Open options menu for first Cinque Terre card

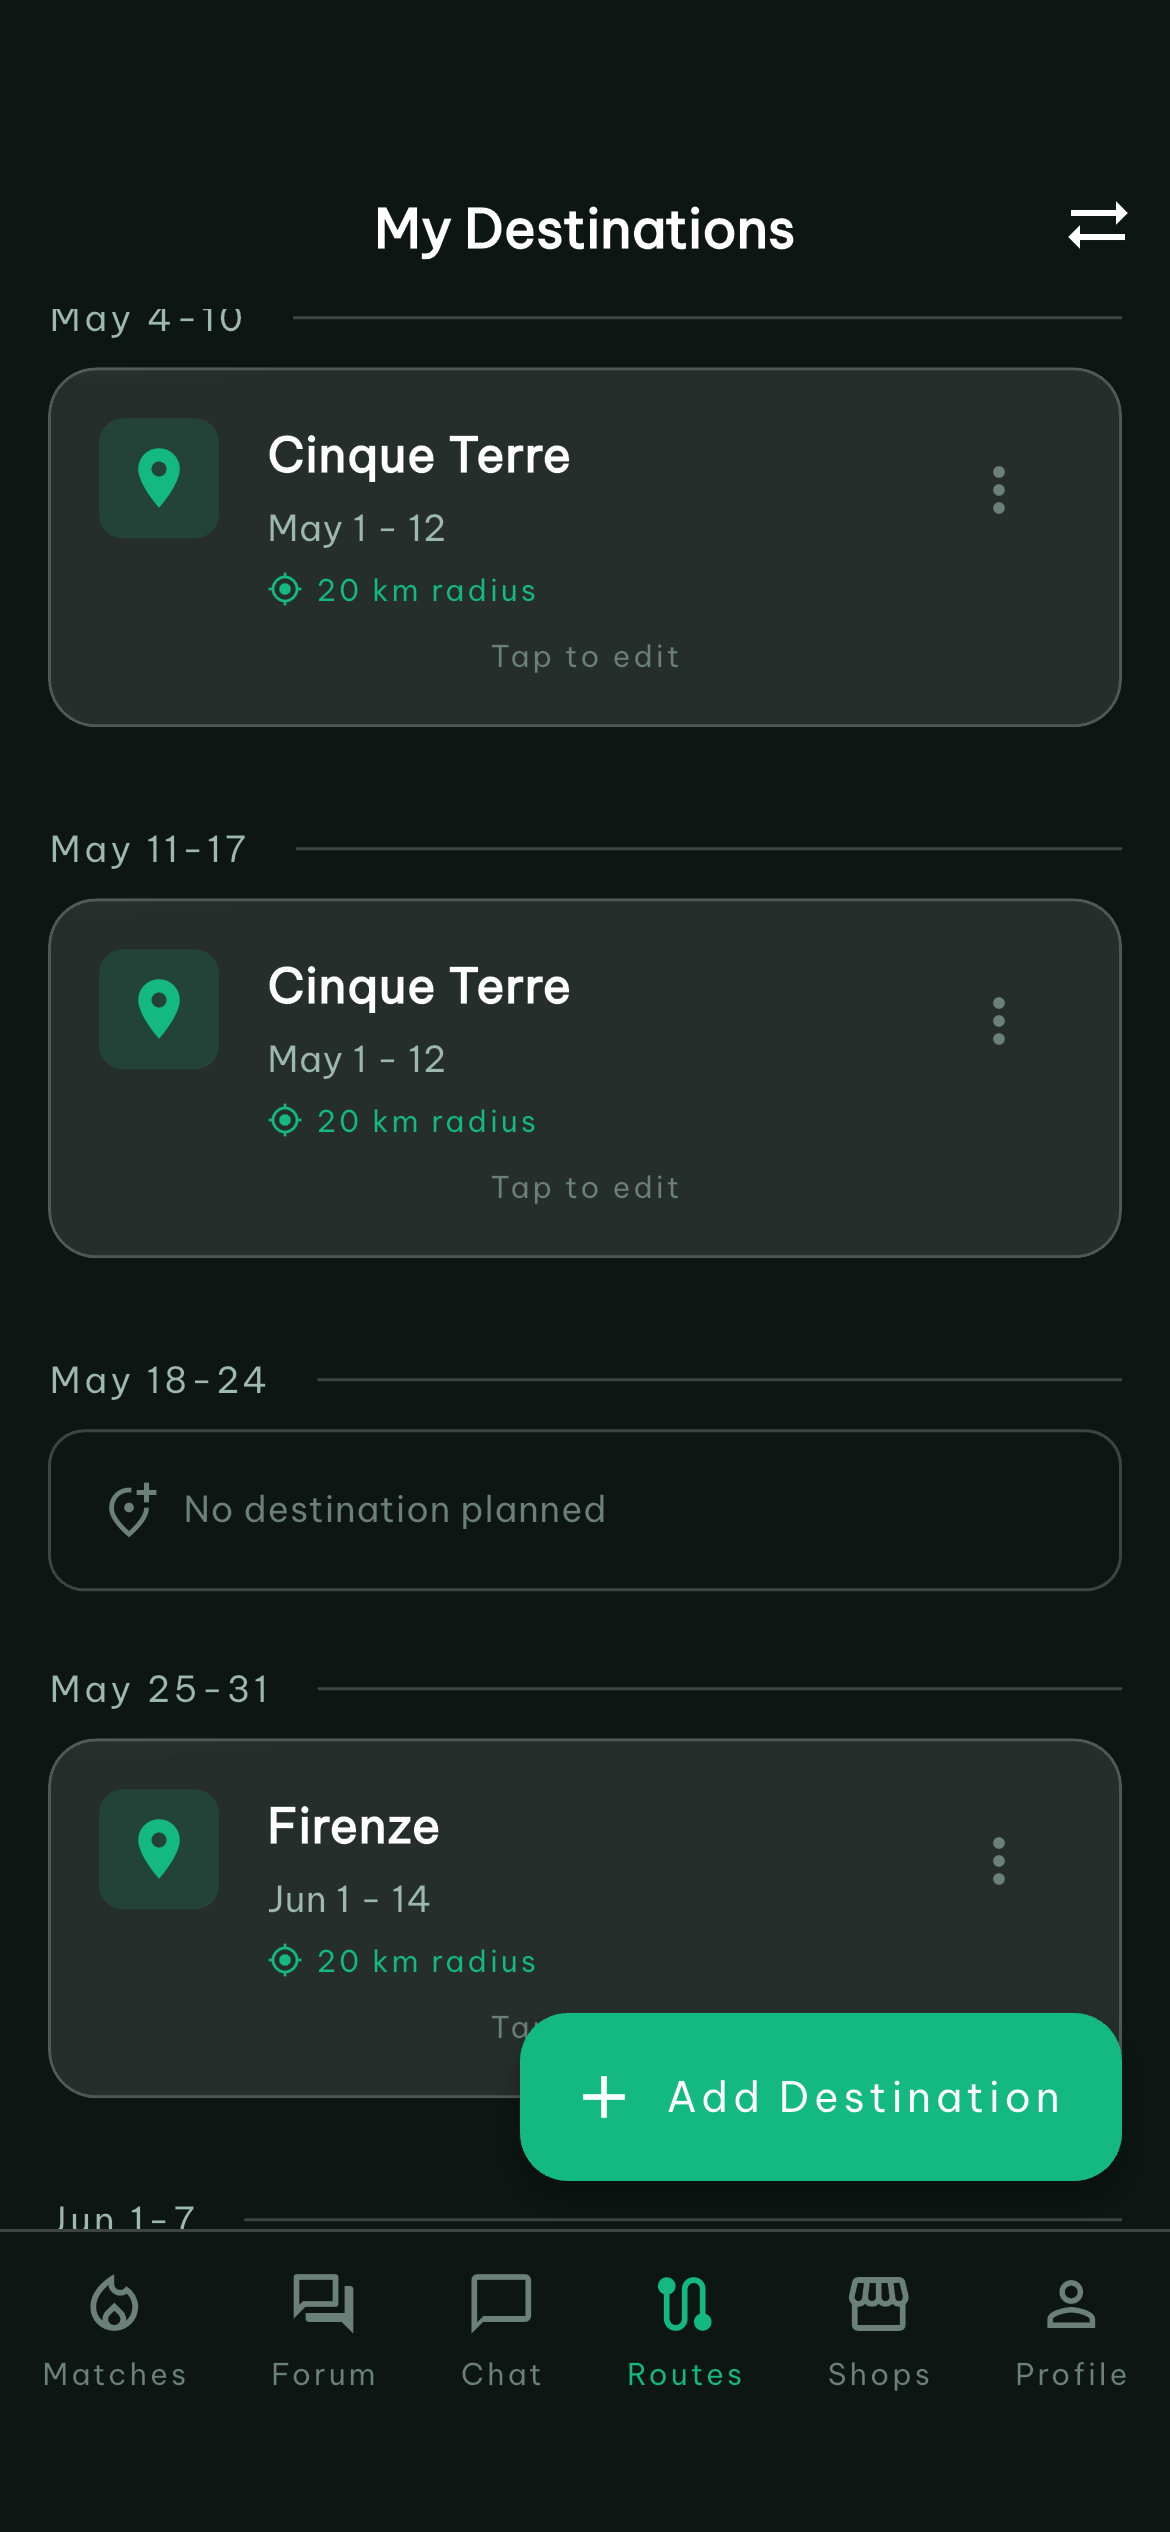(998, 490)
